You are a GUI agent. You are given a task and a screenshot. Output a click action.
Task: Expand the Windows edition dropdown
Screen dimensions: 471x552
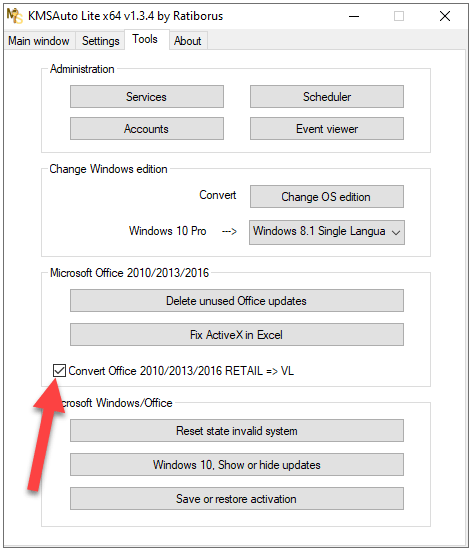coord(327,232)
